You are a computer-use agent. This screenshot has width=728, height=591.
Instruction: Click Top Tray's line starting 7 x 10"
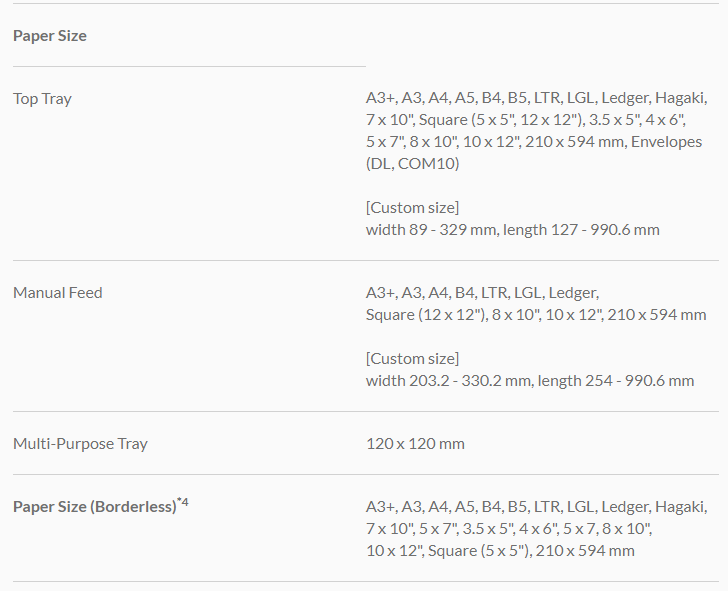pyautogui.click(x=534, y=120)
